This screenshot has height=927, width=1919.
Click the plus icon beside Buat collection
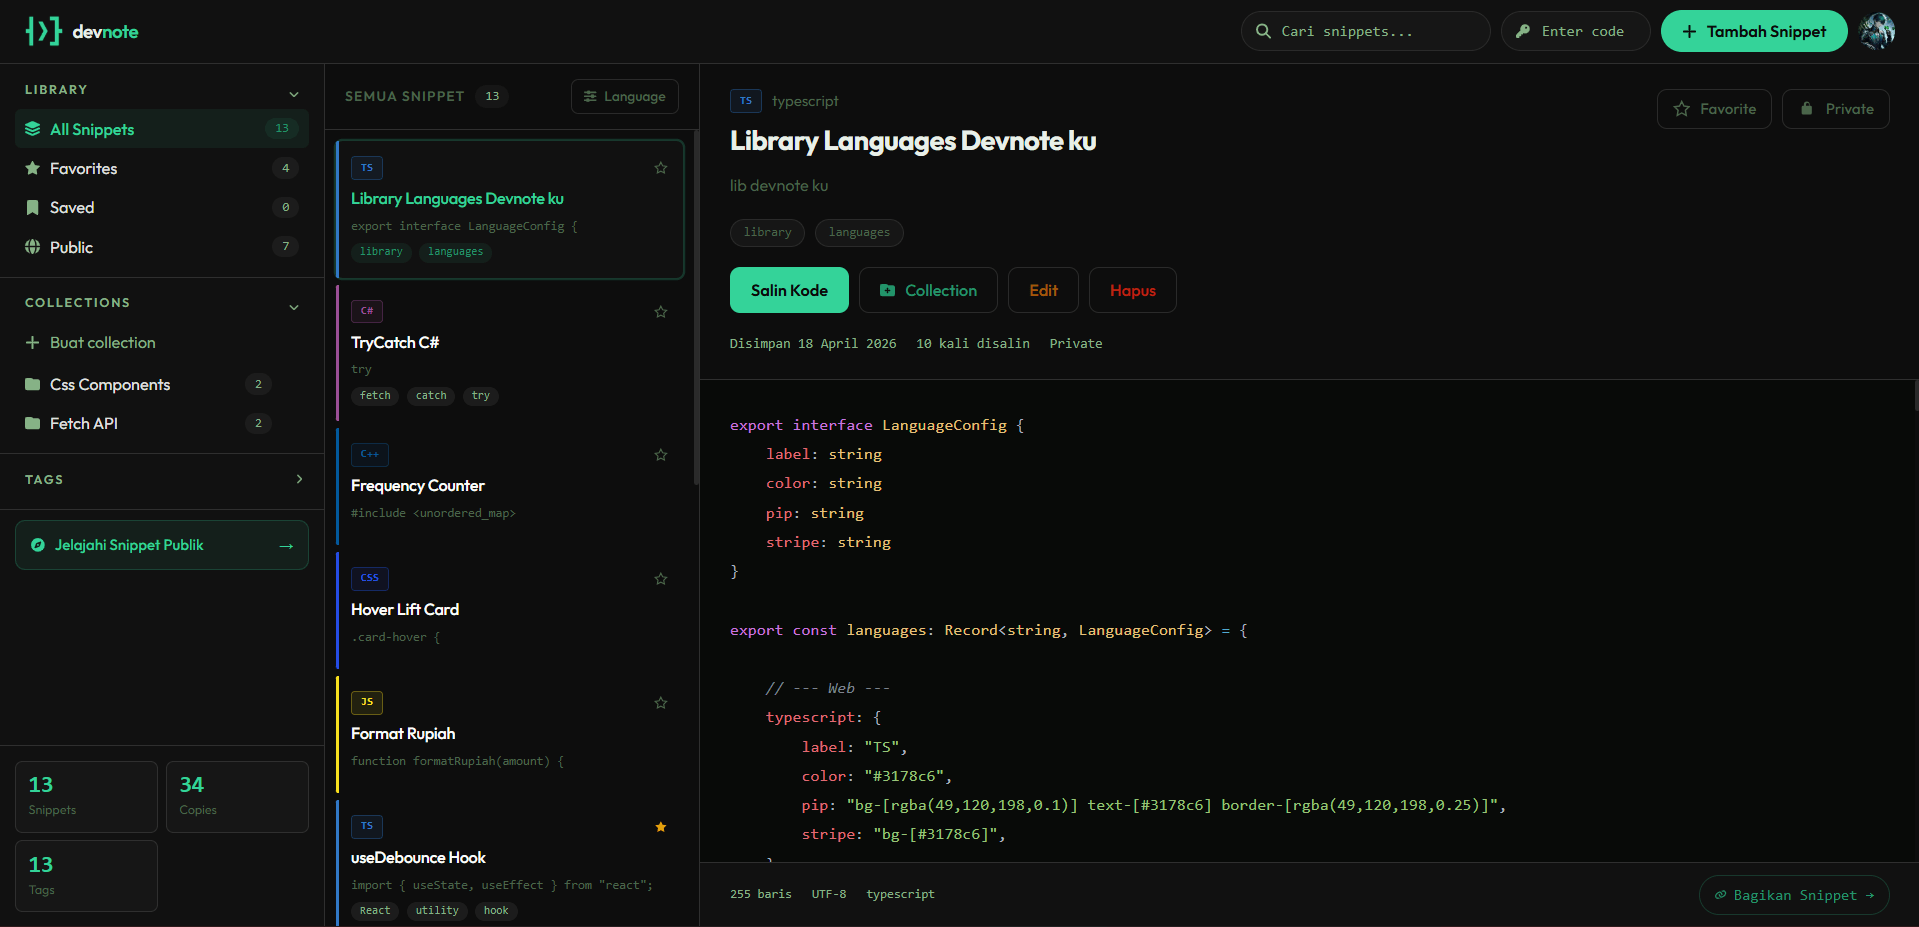click(x=32, y=343)
